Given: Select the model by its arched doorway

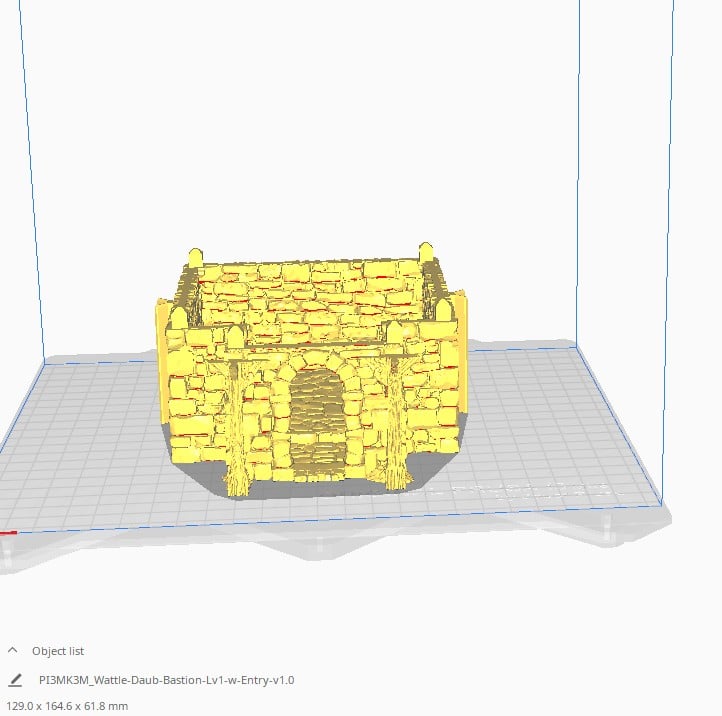Looking at the screenshot, I should [x=317, y=419].
